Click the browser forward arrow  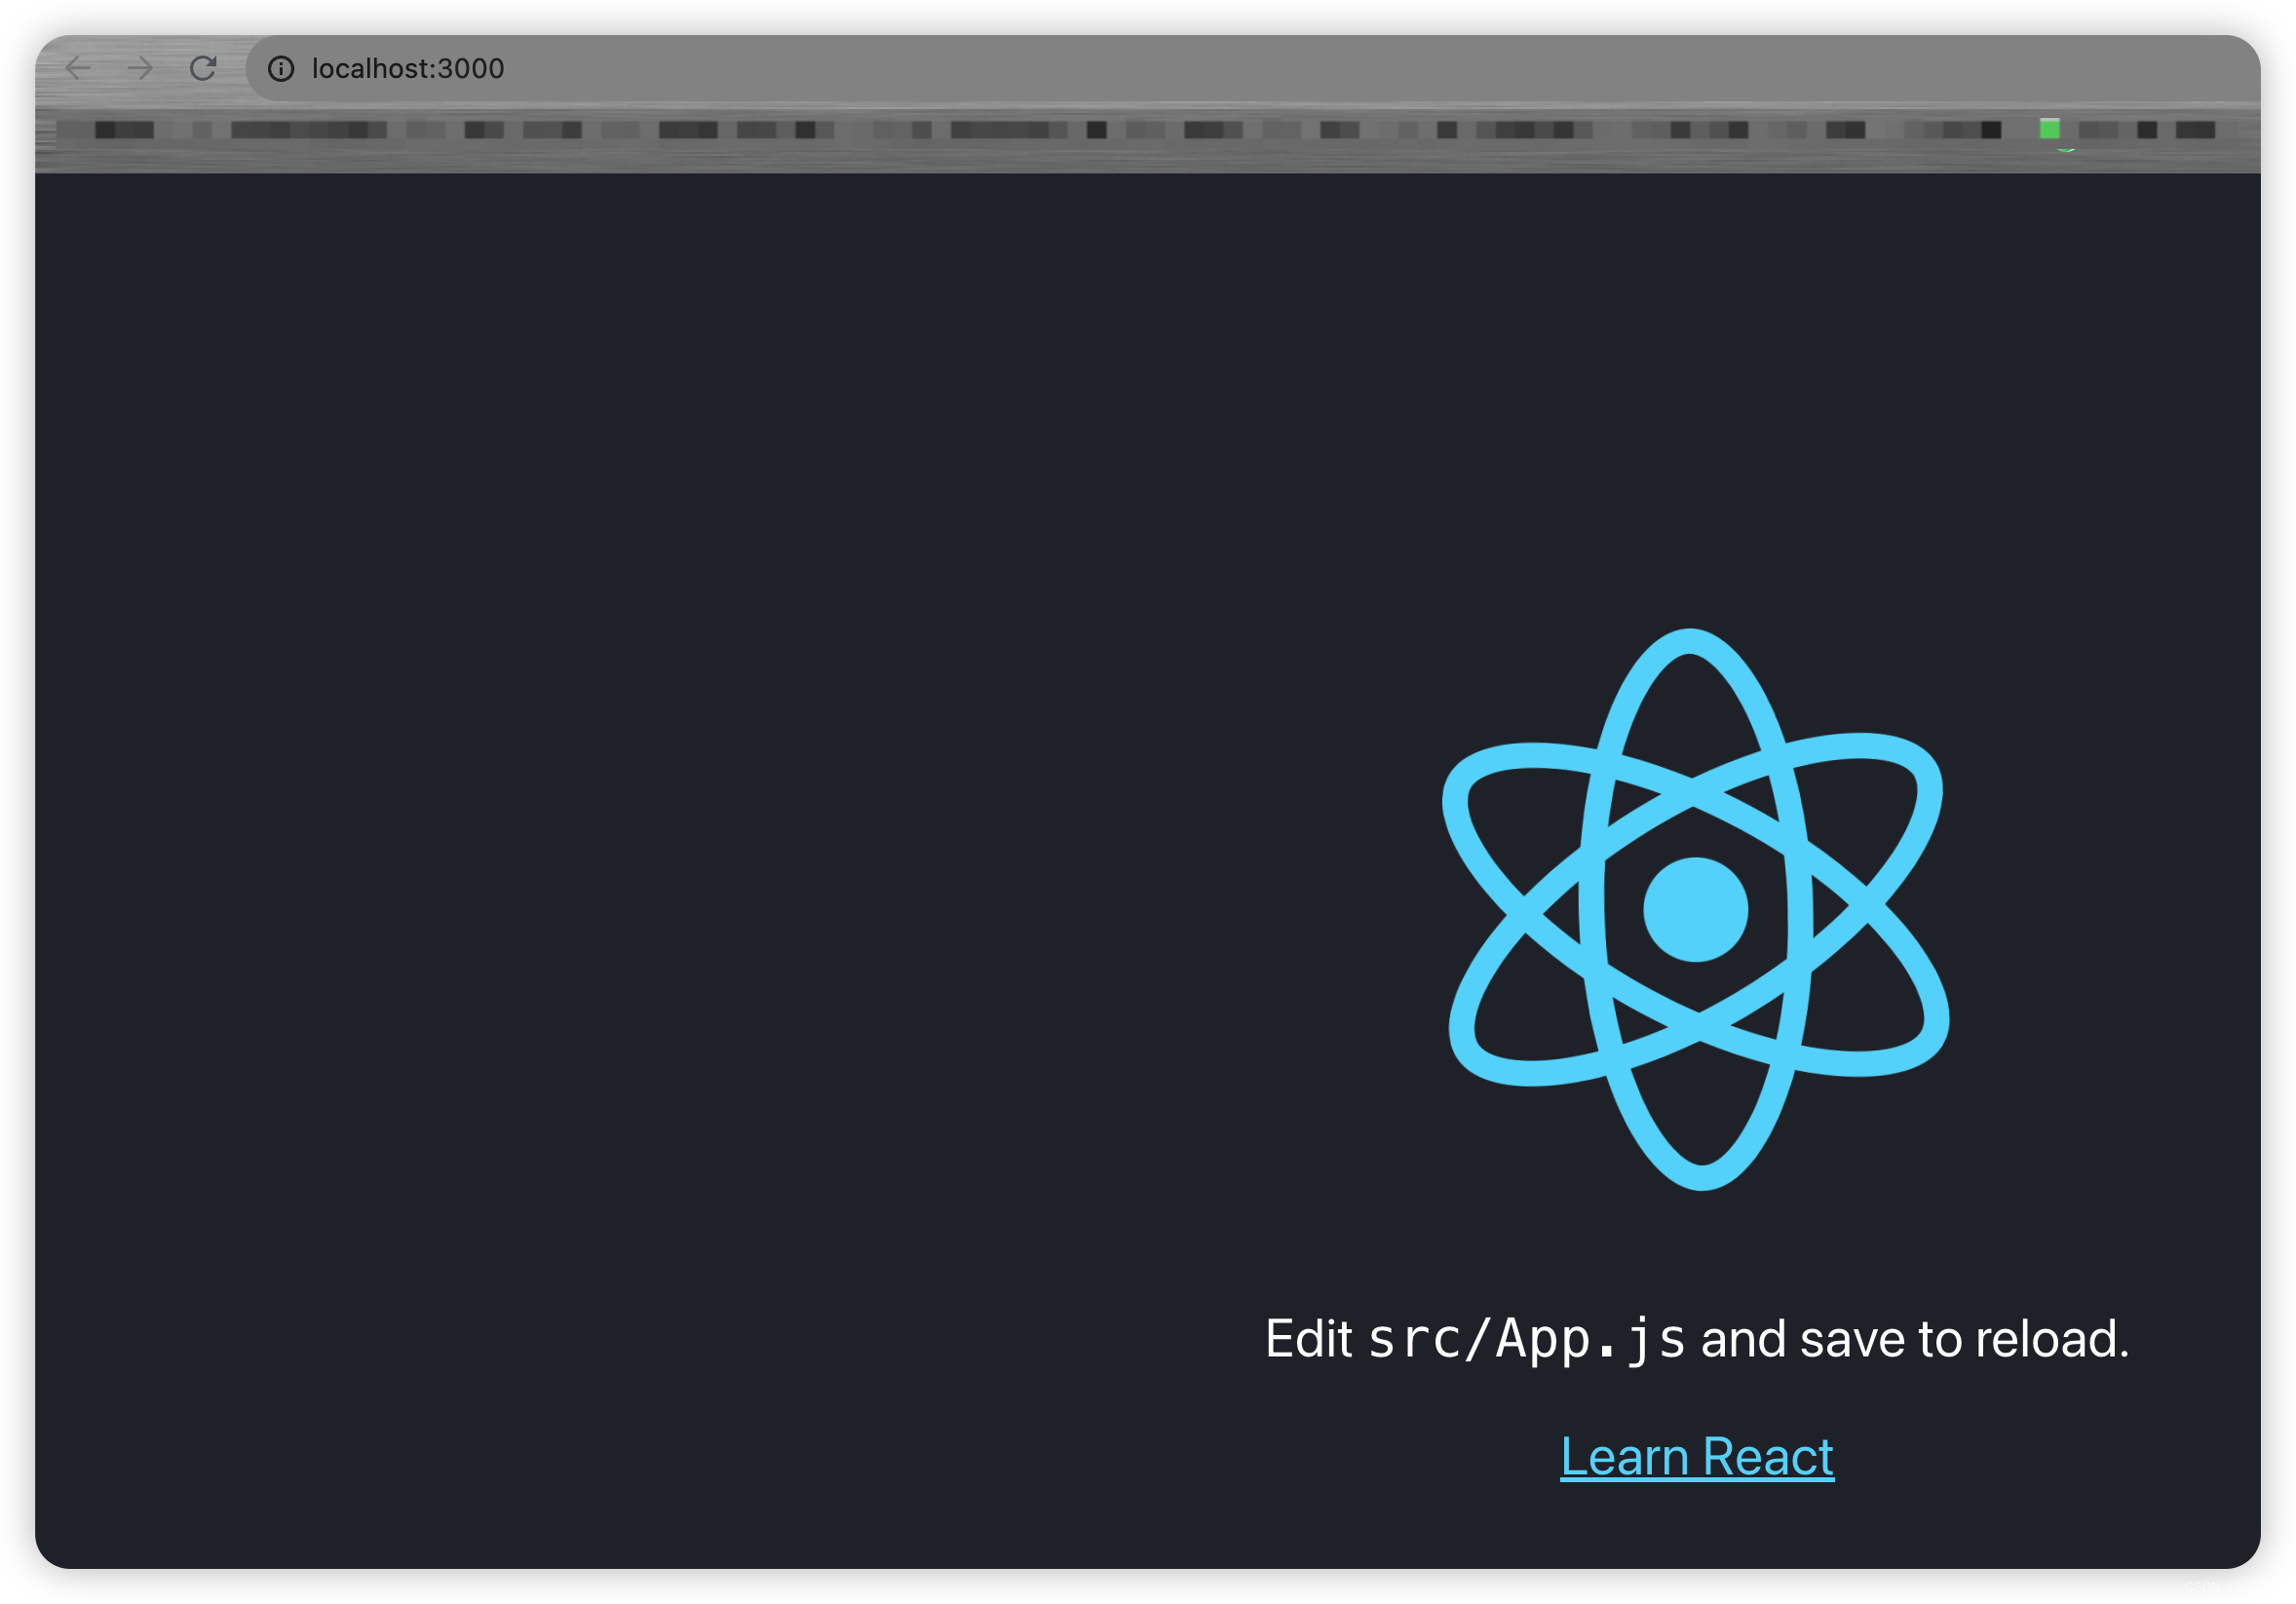coord(141,68)
